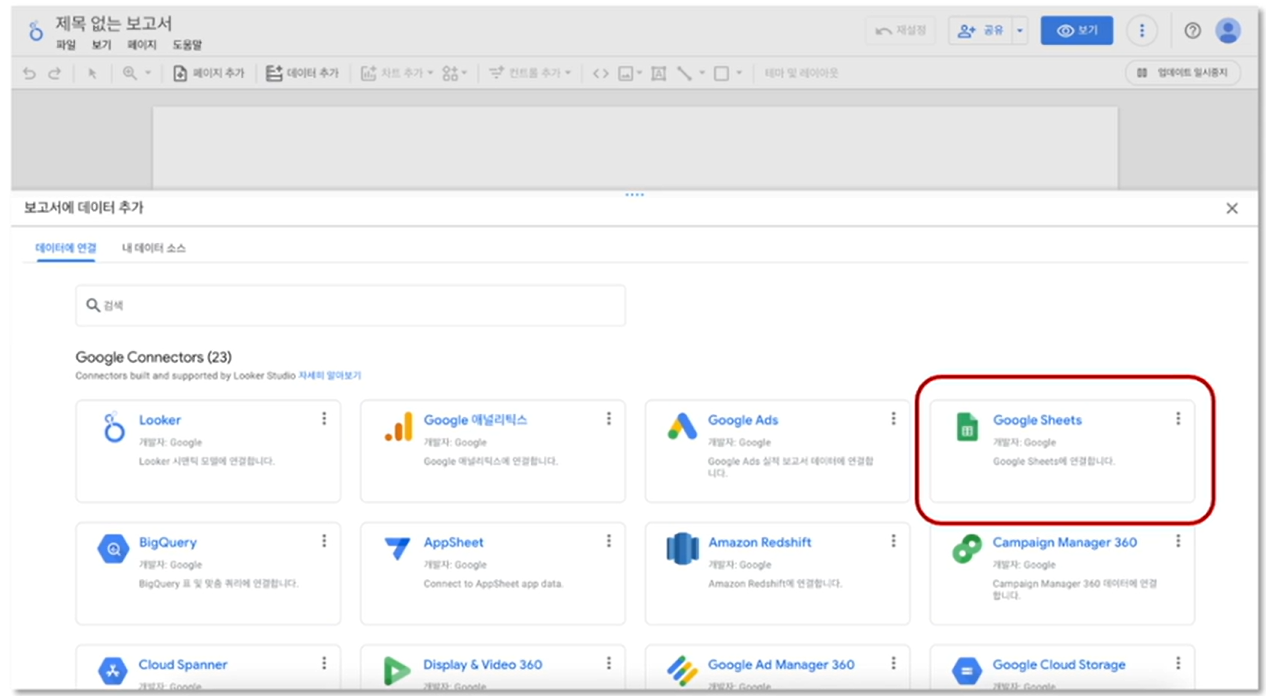This screenshot has height=696, width=1266.
Task: Click the Google Ad Manager 360 title
Action: pyautogui.click(x=782, y=664)
